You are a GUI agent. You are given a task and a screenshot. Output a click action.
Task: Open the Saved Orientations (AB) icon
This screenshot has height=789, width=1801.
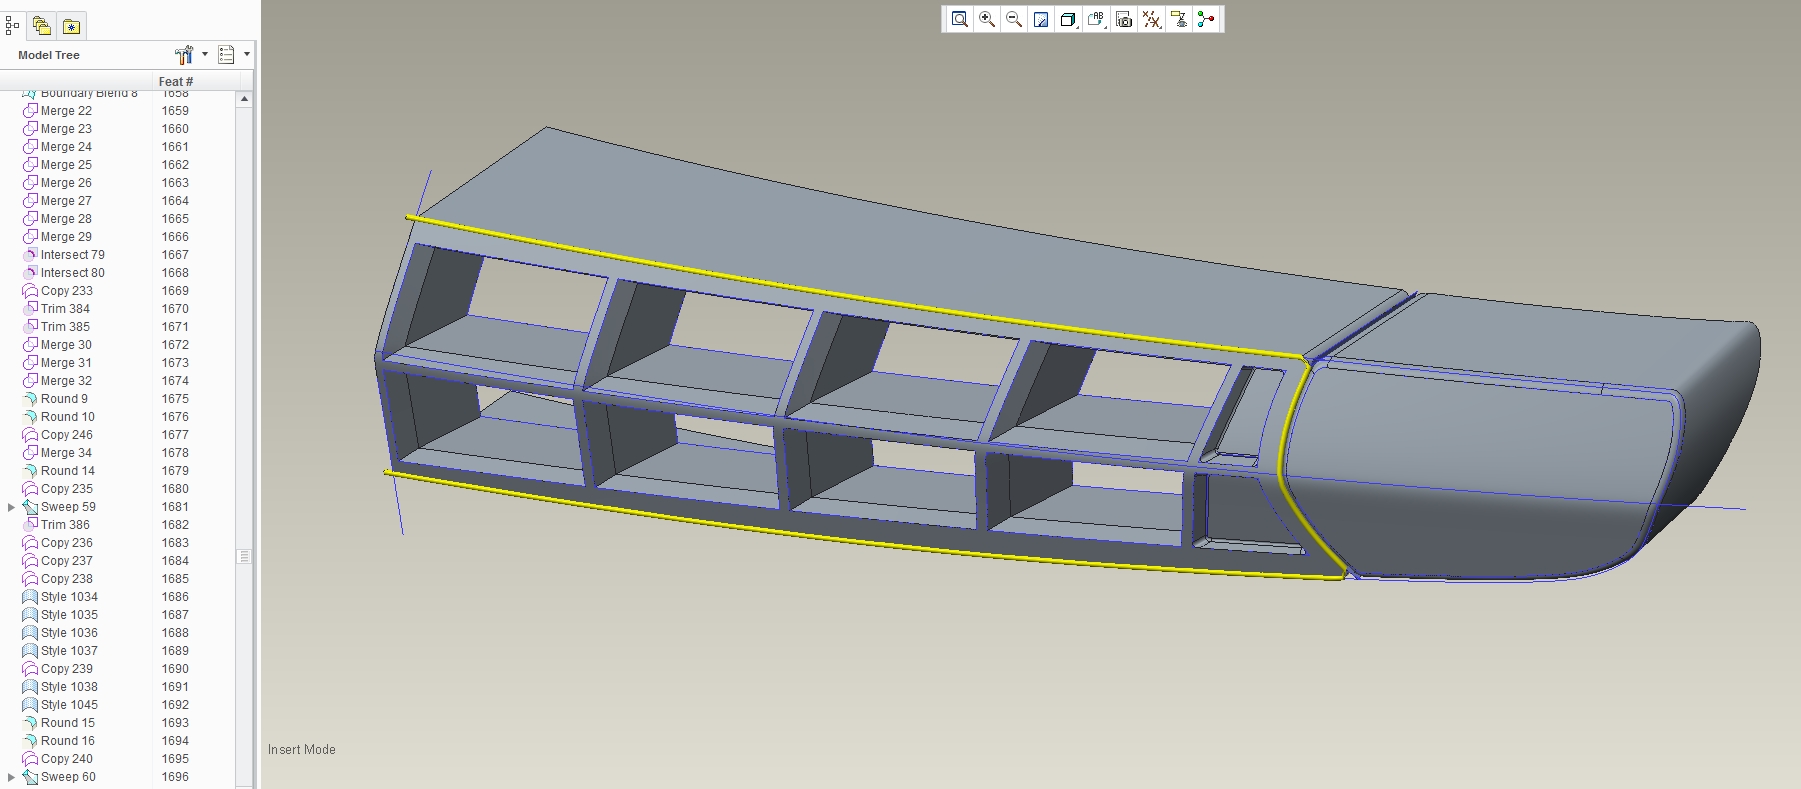point(1096,19)
